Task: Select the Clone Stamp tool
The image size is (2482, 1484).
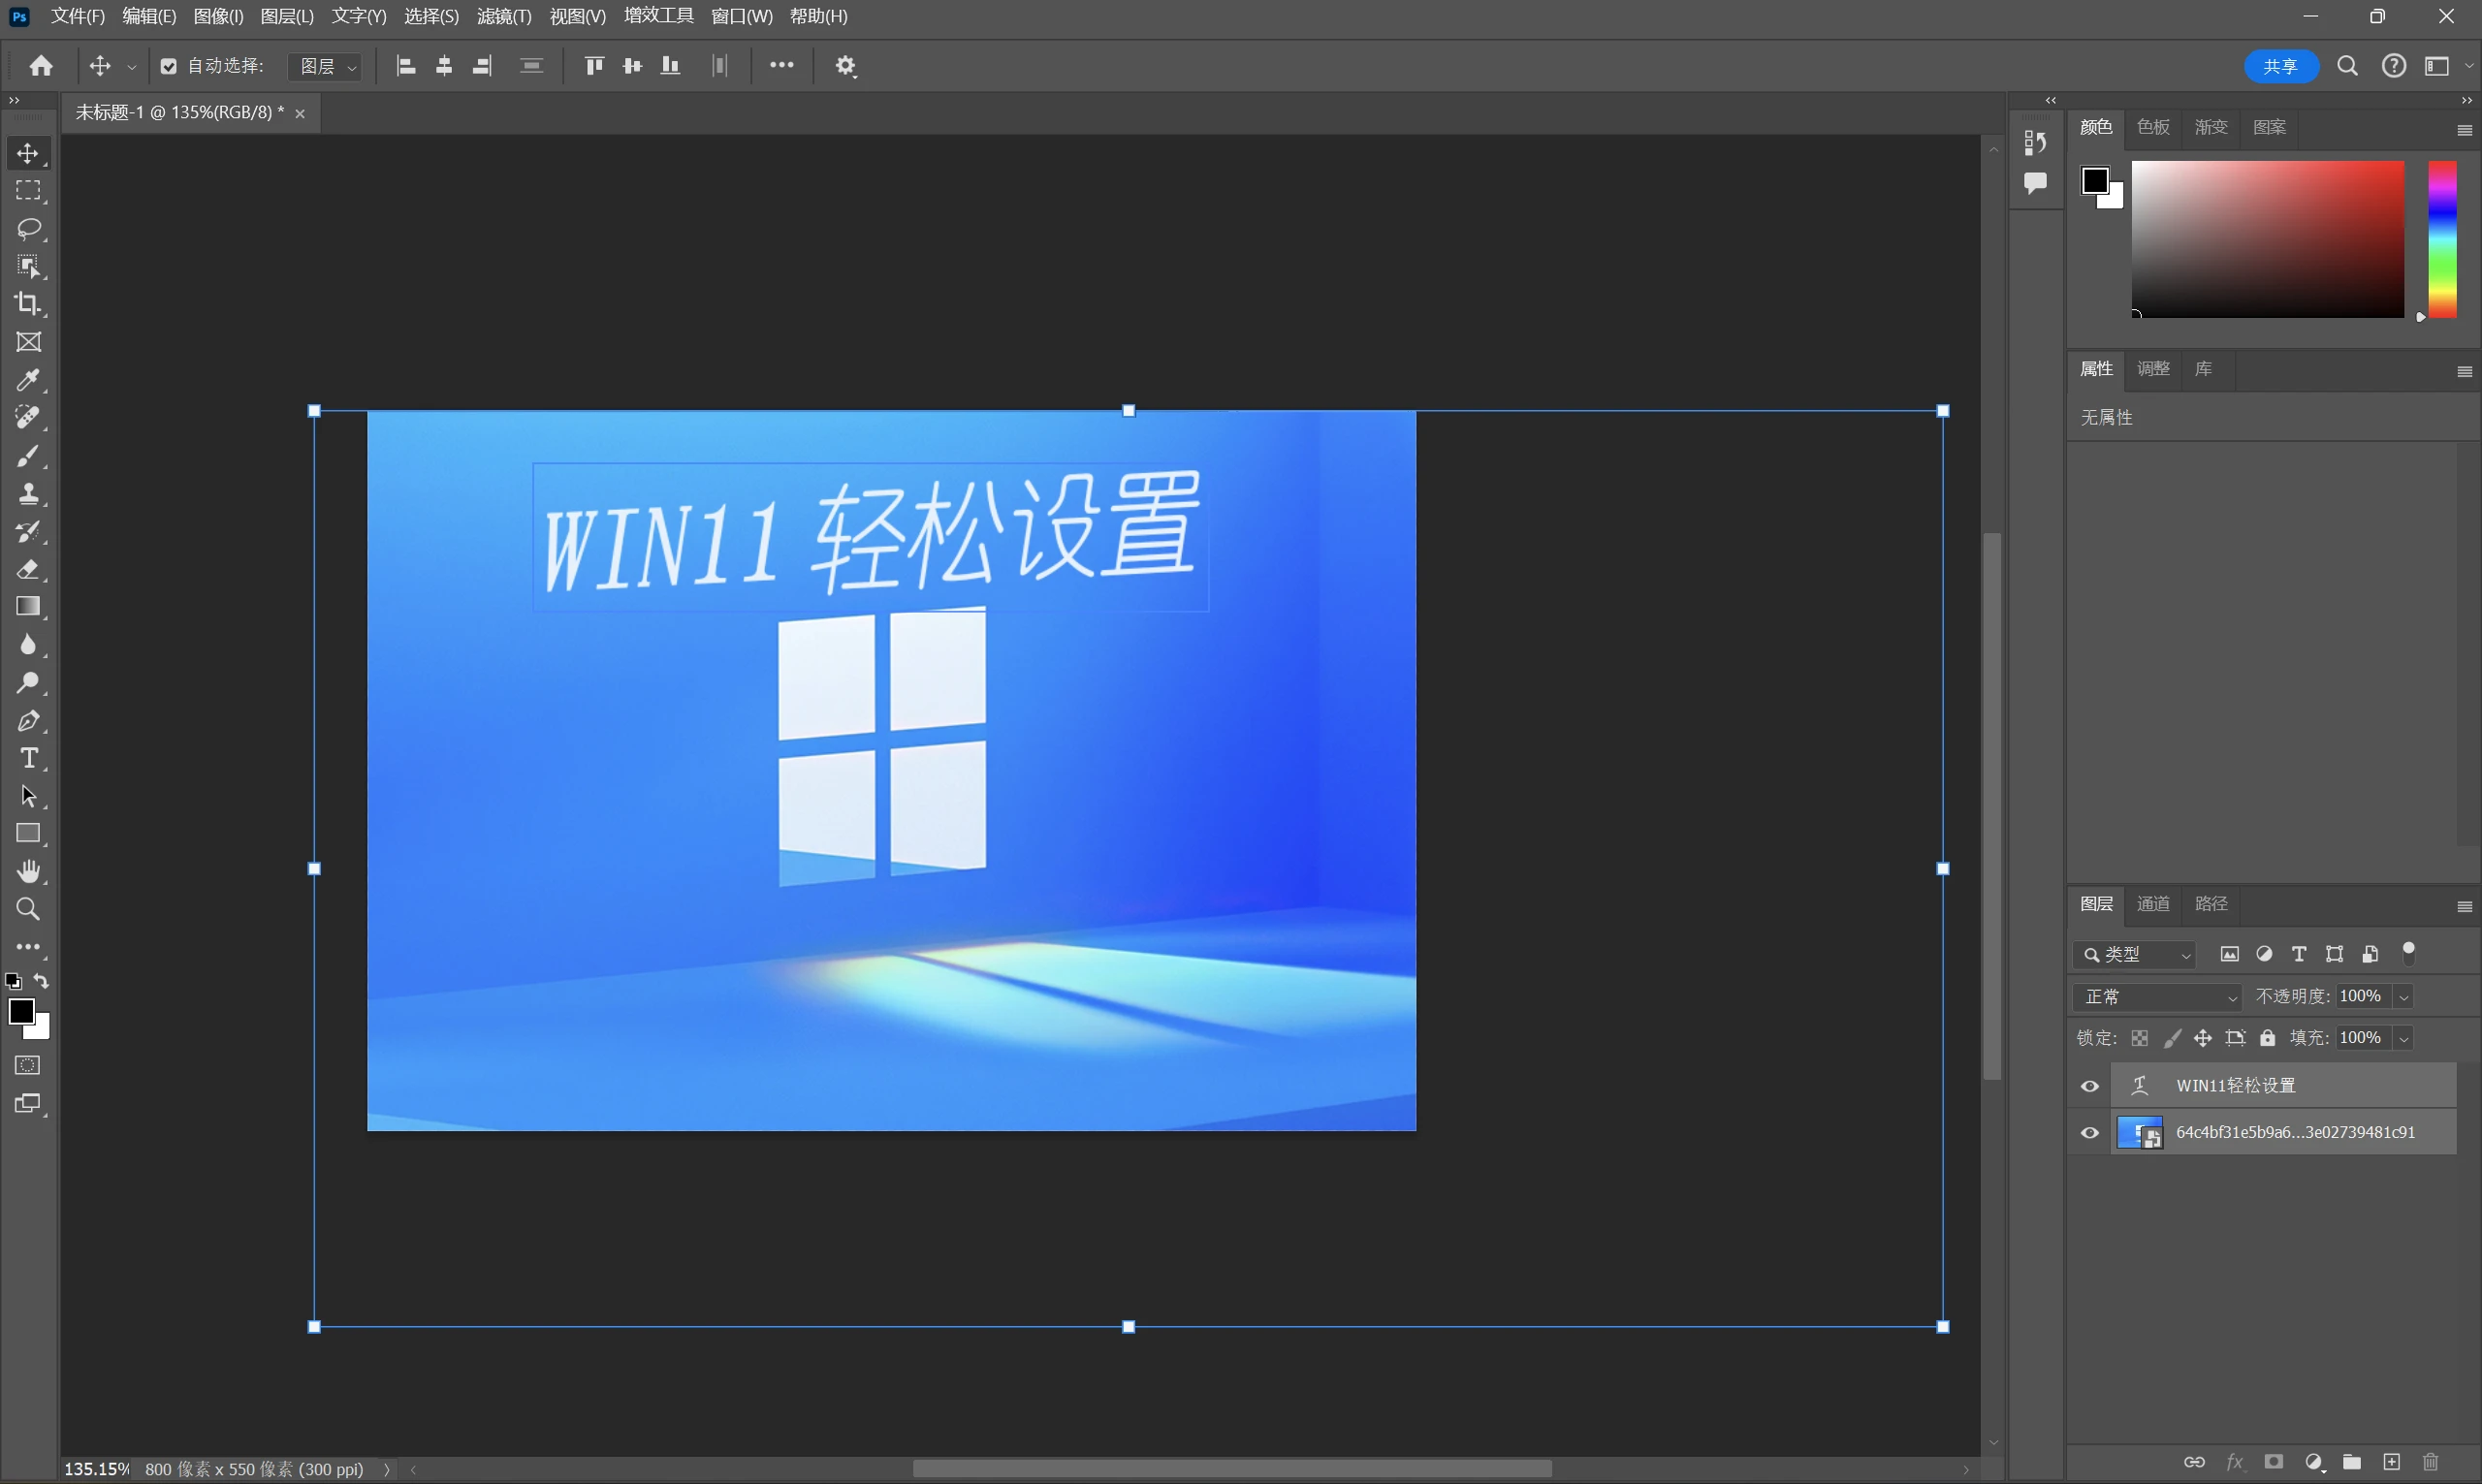Action: (x=28, y=494)
